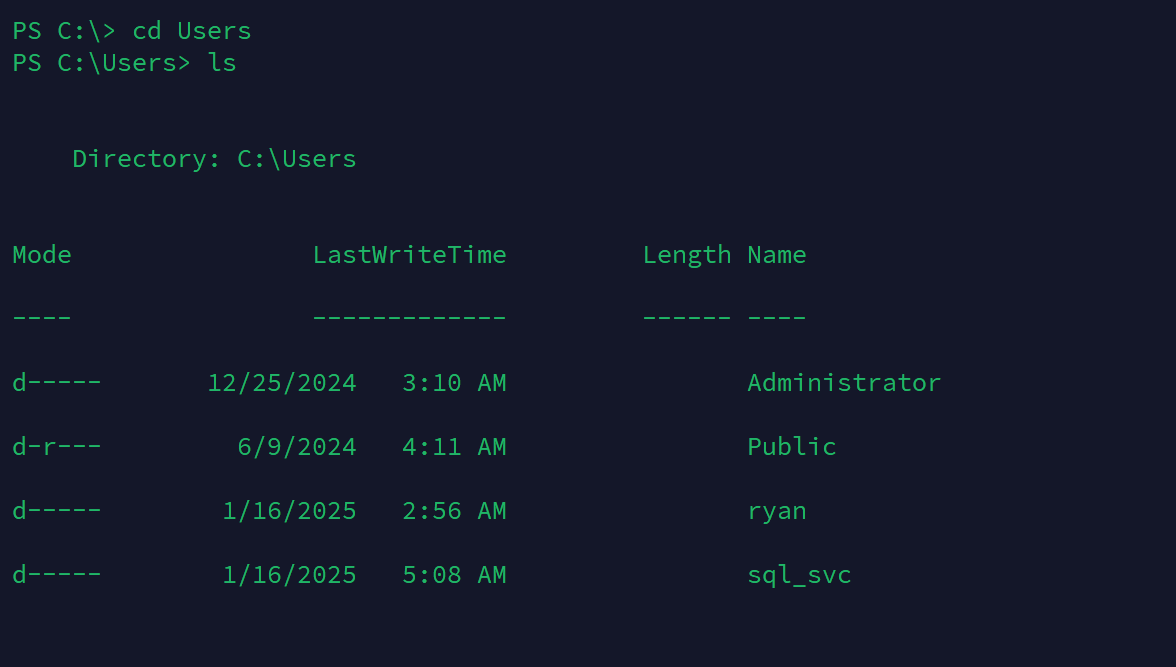
Task: Select the Public directory name
Action: click(792, 446)
